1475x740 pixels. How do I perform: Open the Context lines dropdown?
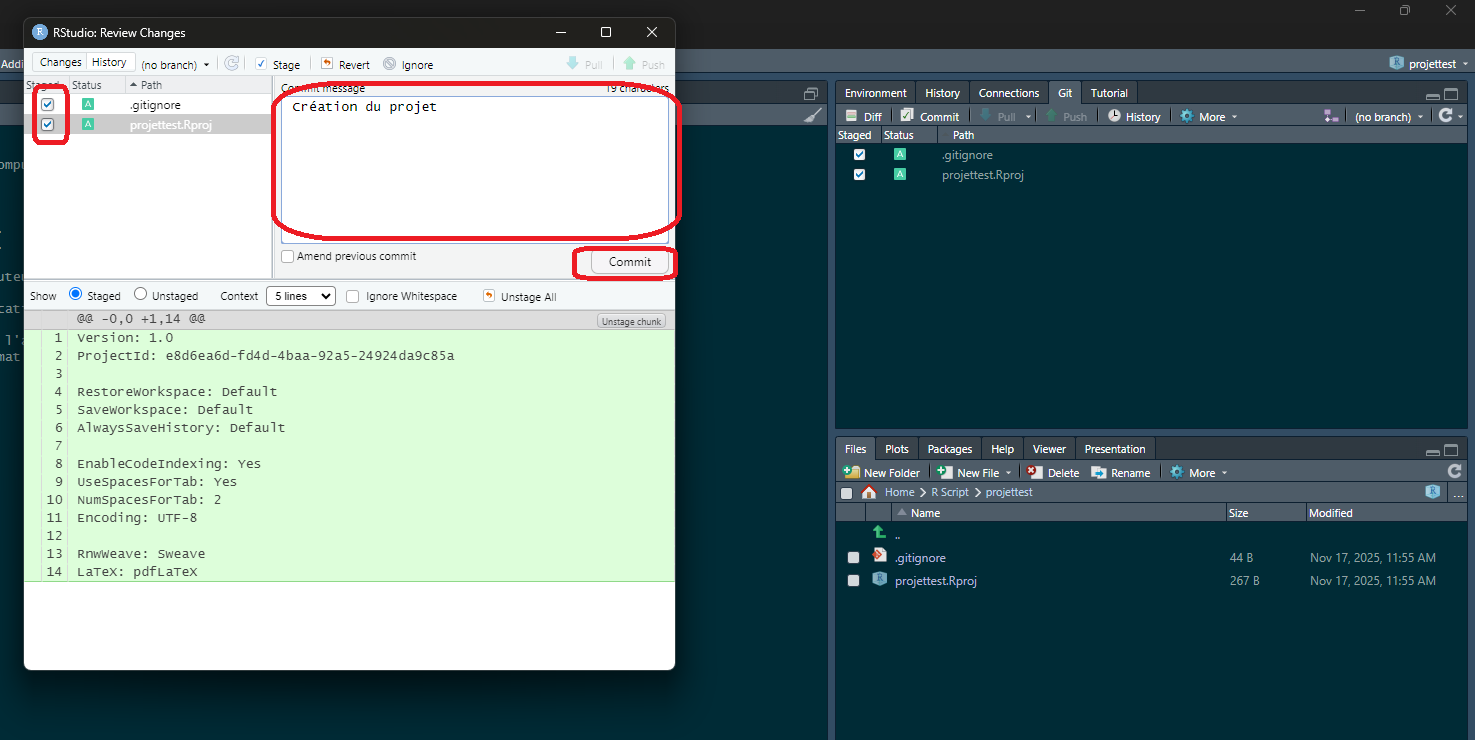tap(301, 296)
